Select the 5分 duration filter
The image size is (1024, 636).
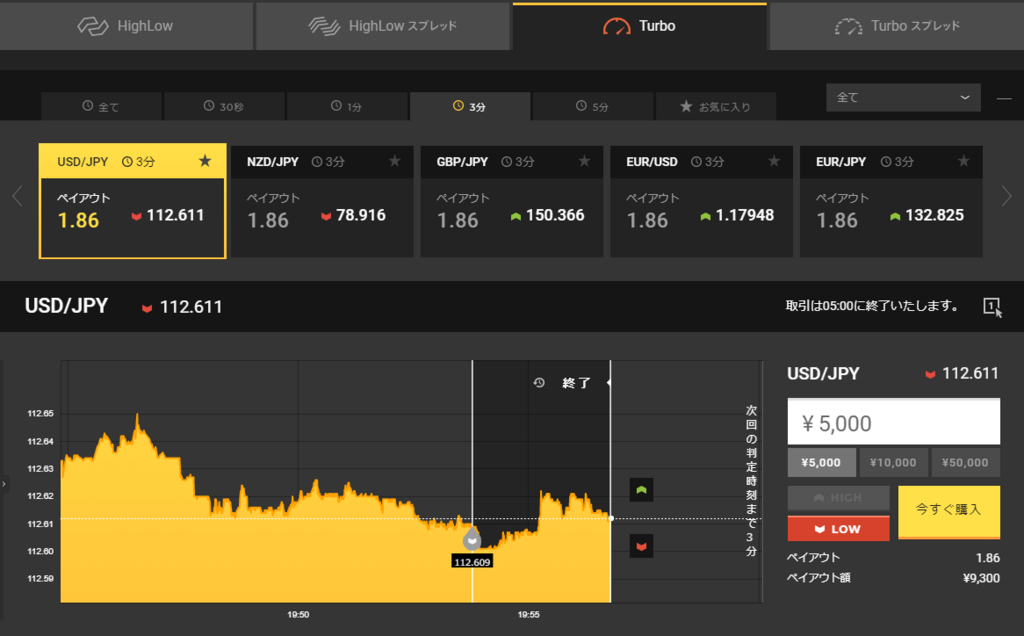click(592, 106)
